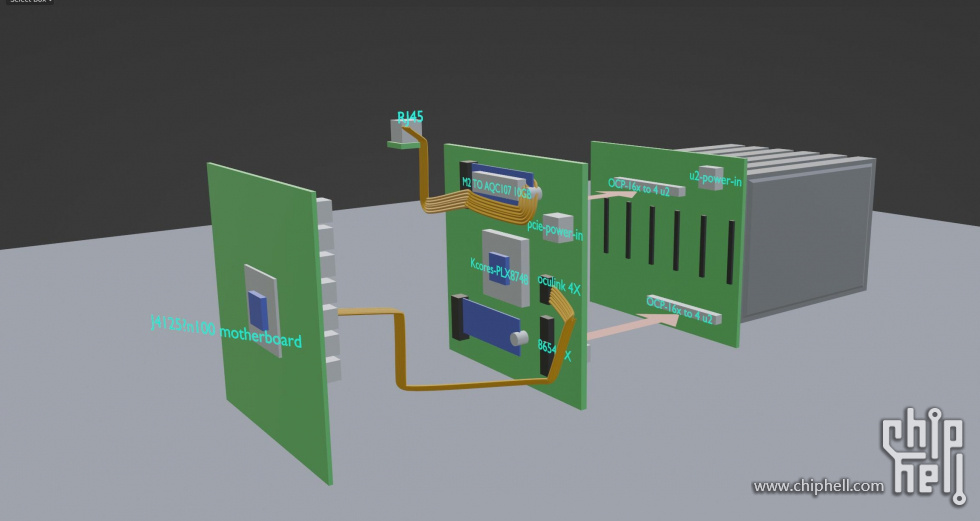Viewport: 980px width, 521px height.
Task: Select the blue CPU chip on motherboard
Action: 258,310
